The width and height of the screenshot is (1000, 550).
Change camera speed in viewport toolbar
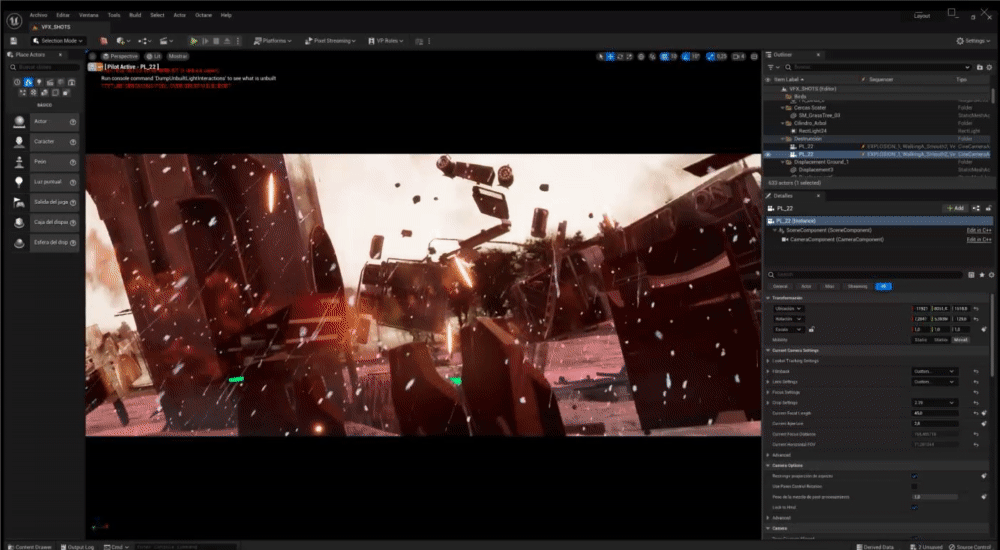(739, 56)
